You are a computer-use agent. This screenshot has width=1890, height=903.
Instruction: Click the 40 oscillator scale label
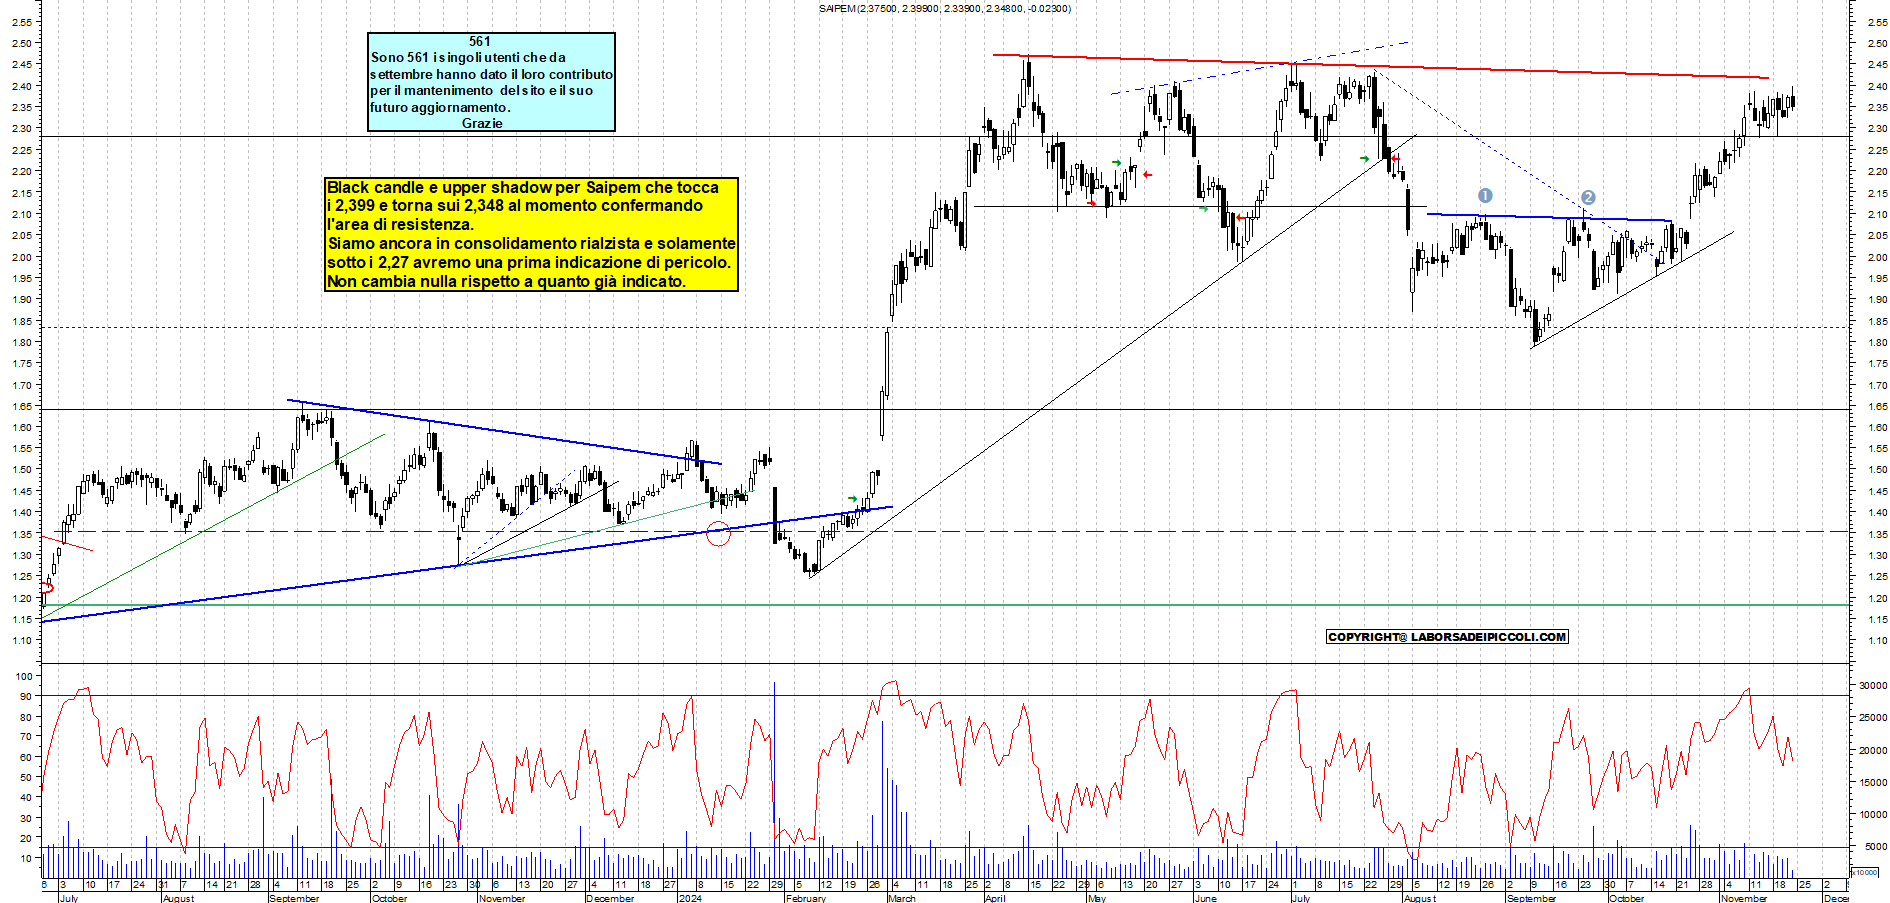coord(26,798)
